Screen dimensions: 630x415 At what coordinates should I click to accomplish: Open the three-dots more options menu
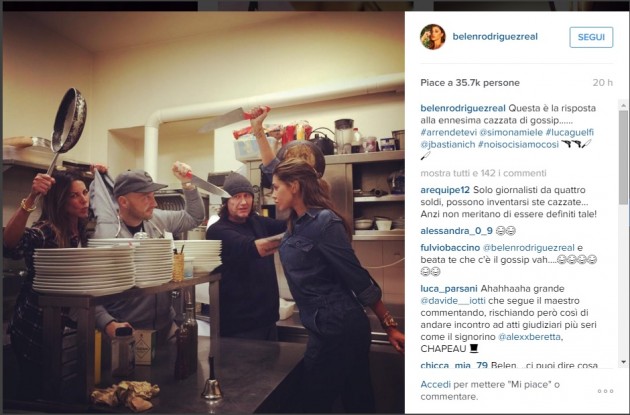605,391
